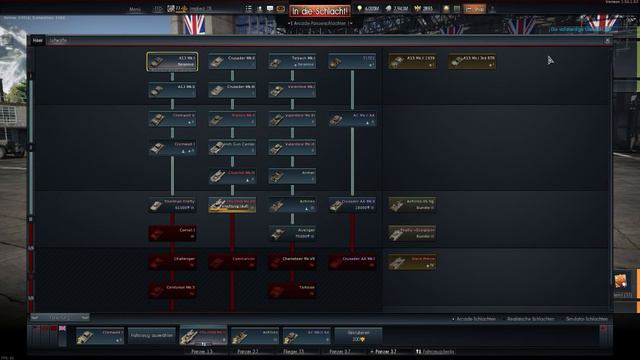Select the locked Comet I card
640x360 pixels.
(172, 233)
